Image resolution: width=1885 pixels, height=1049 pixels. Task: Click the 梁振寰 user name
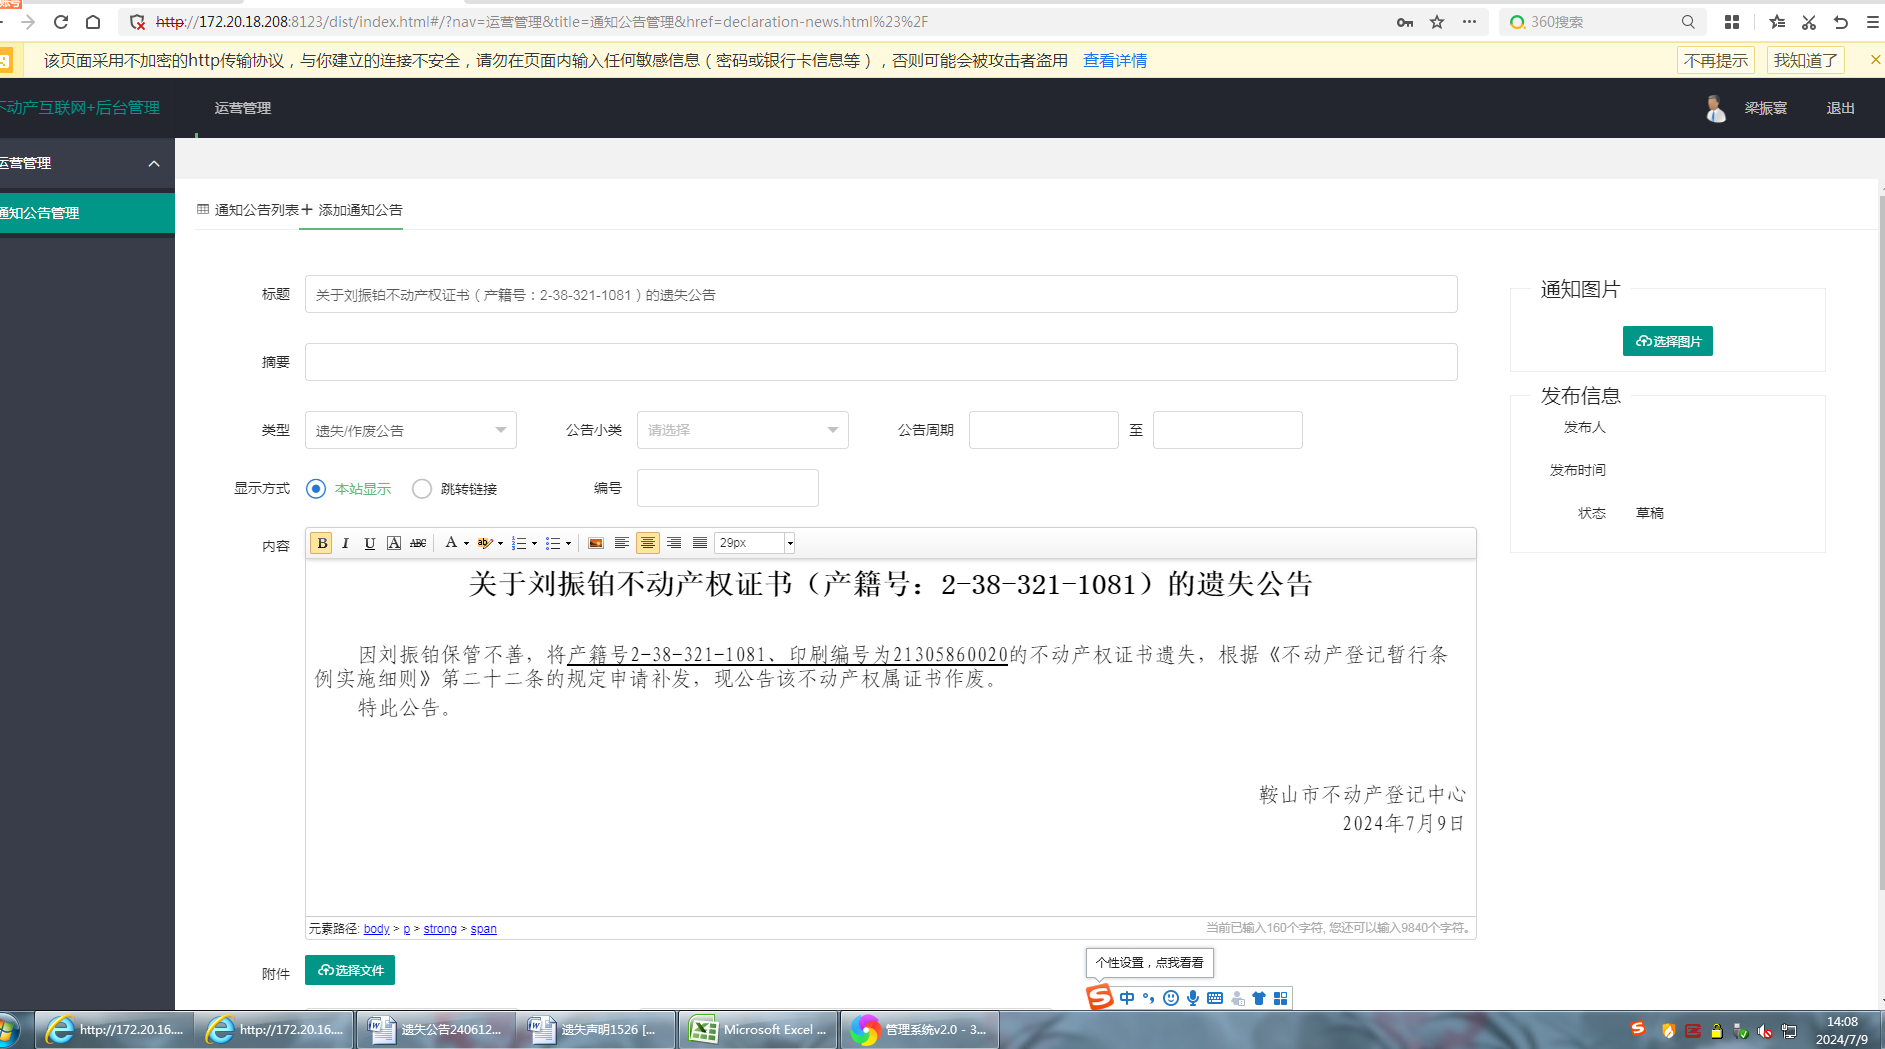1766,108
